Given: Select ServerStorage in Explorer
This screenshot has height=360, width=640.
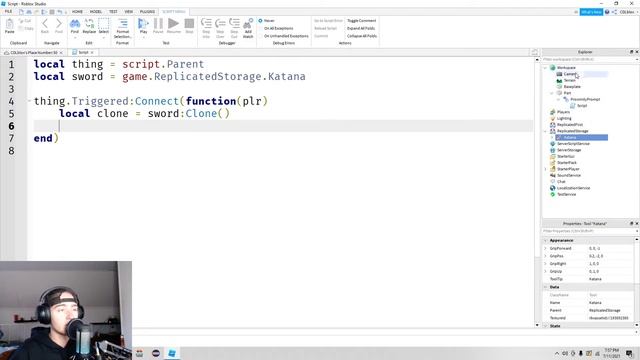Looking at the screenshot, I should coord(569,150).
